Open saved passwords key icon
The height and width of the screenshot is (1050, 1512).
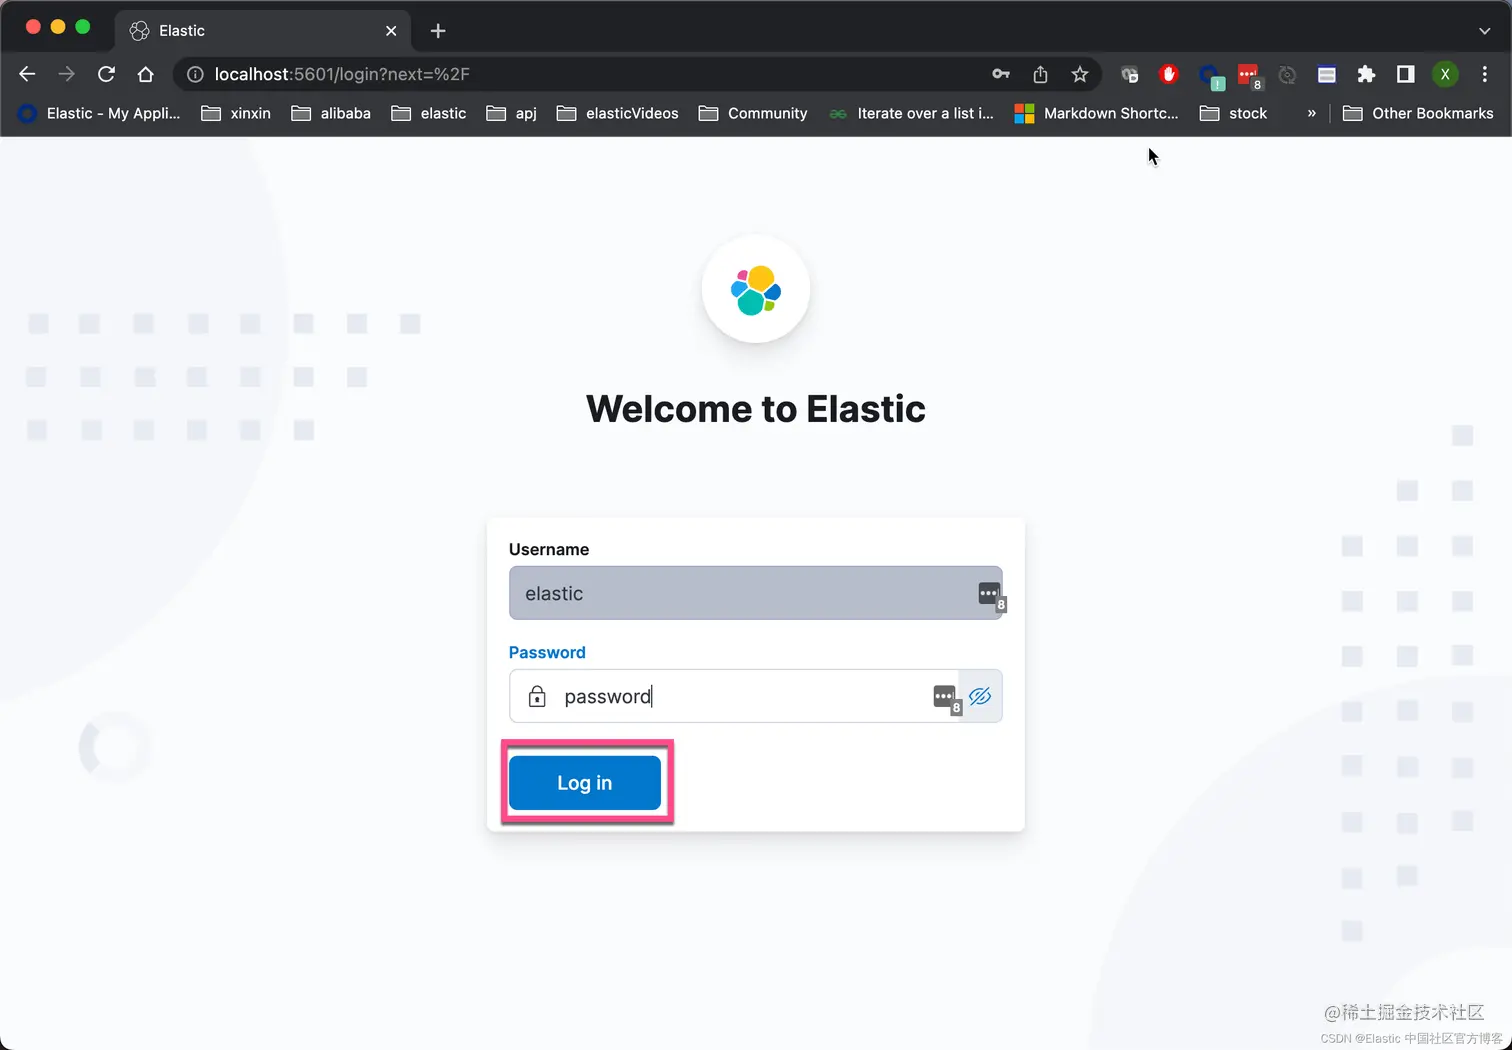click(1001, 74)
